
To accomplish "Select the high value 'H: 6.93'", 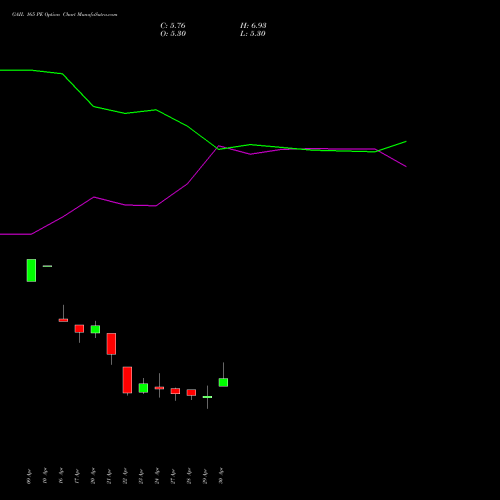I will tap(253, 25).
